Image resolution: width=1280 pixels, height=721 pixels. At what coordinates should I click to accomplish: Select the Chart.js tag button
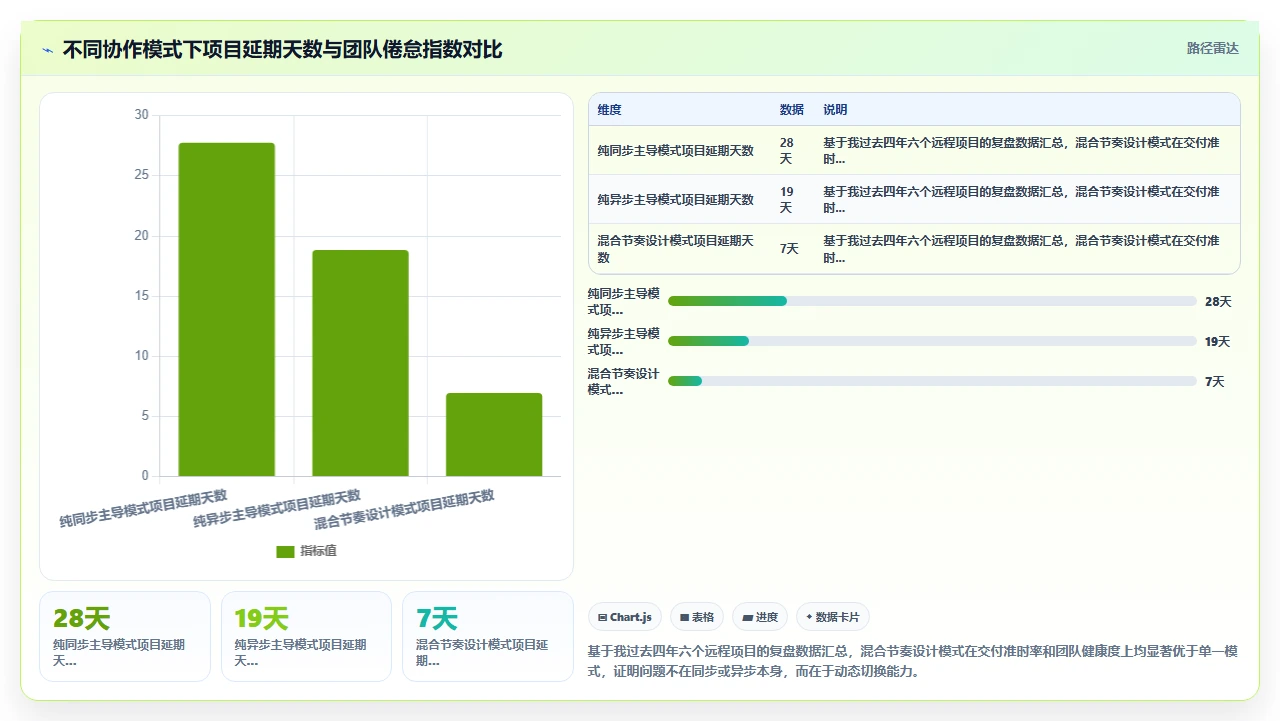[625, 617]
